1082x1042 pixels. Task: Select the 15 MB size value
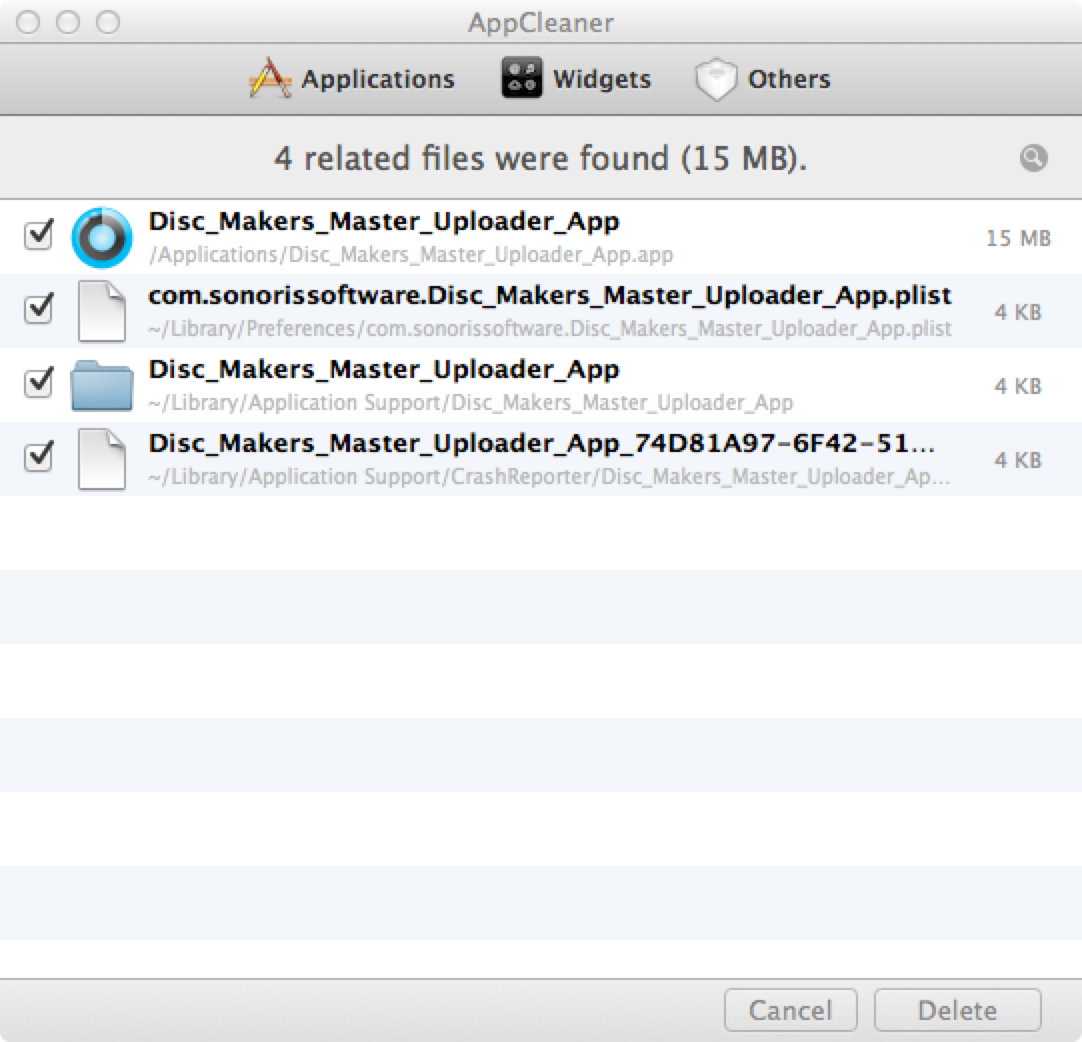click(1019, 238)
